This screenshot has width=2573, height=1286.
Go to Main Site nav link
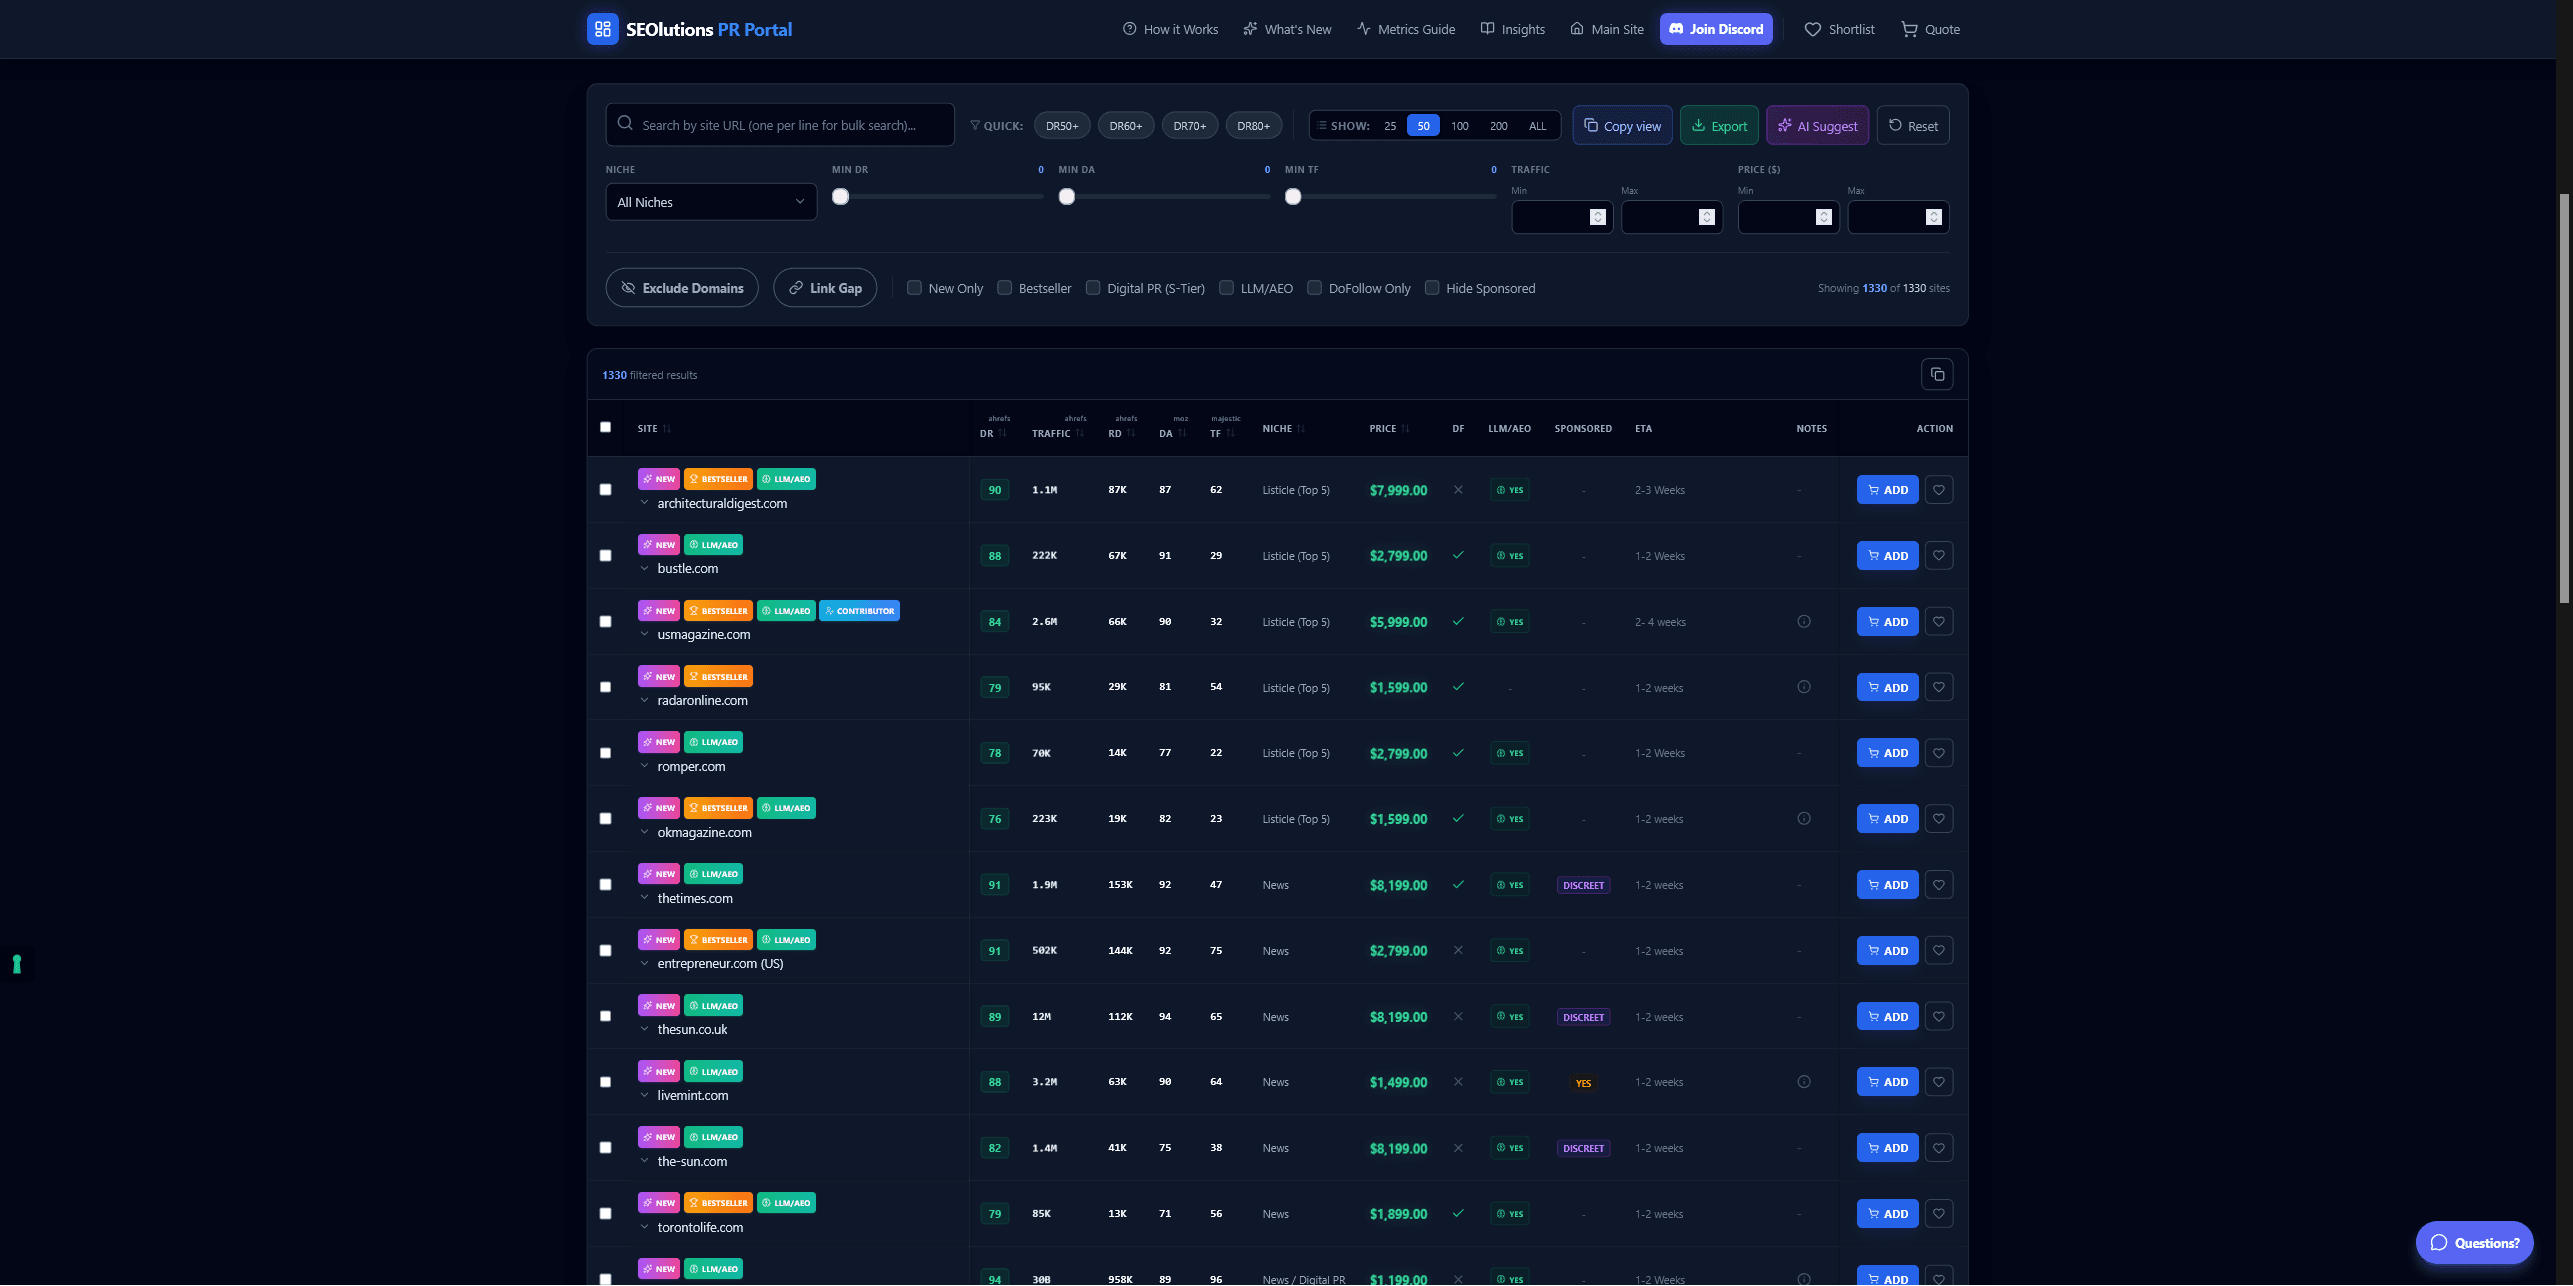[1606, 30]
